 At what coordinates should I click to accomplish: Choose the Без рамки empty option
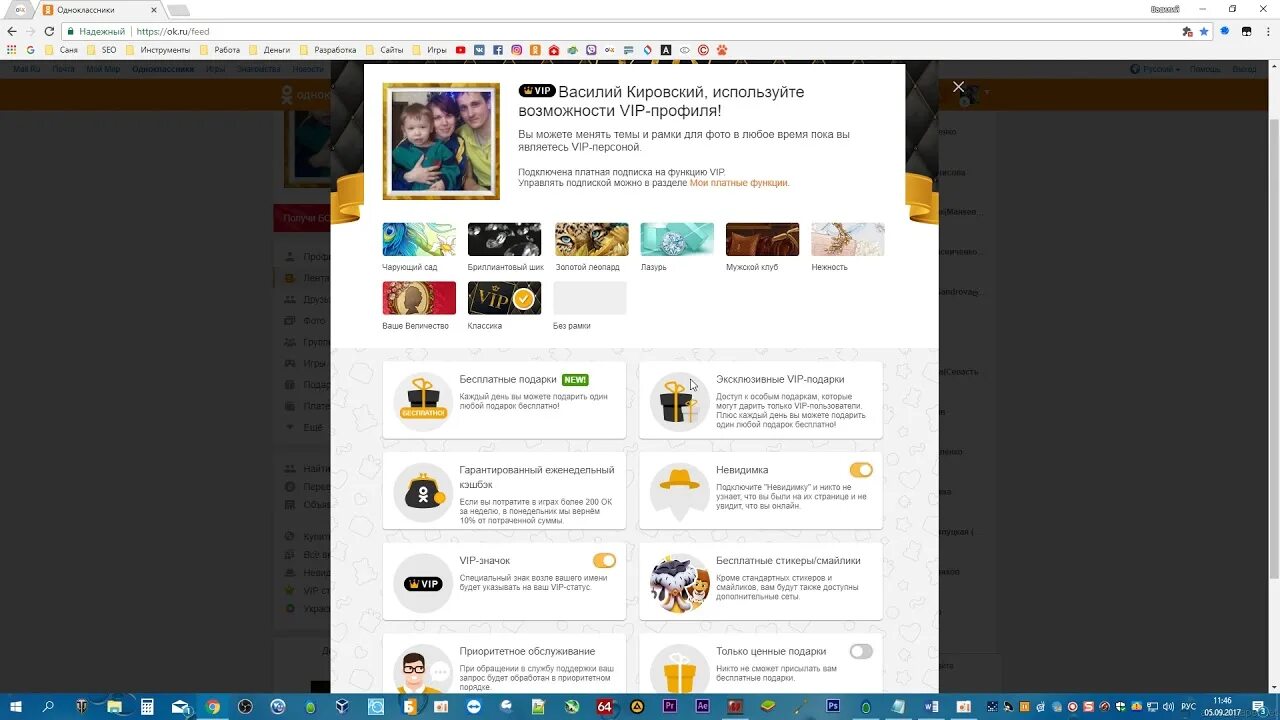590,298
